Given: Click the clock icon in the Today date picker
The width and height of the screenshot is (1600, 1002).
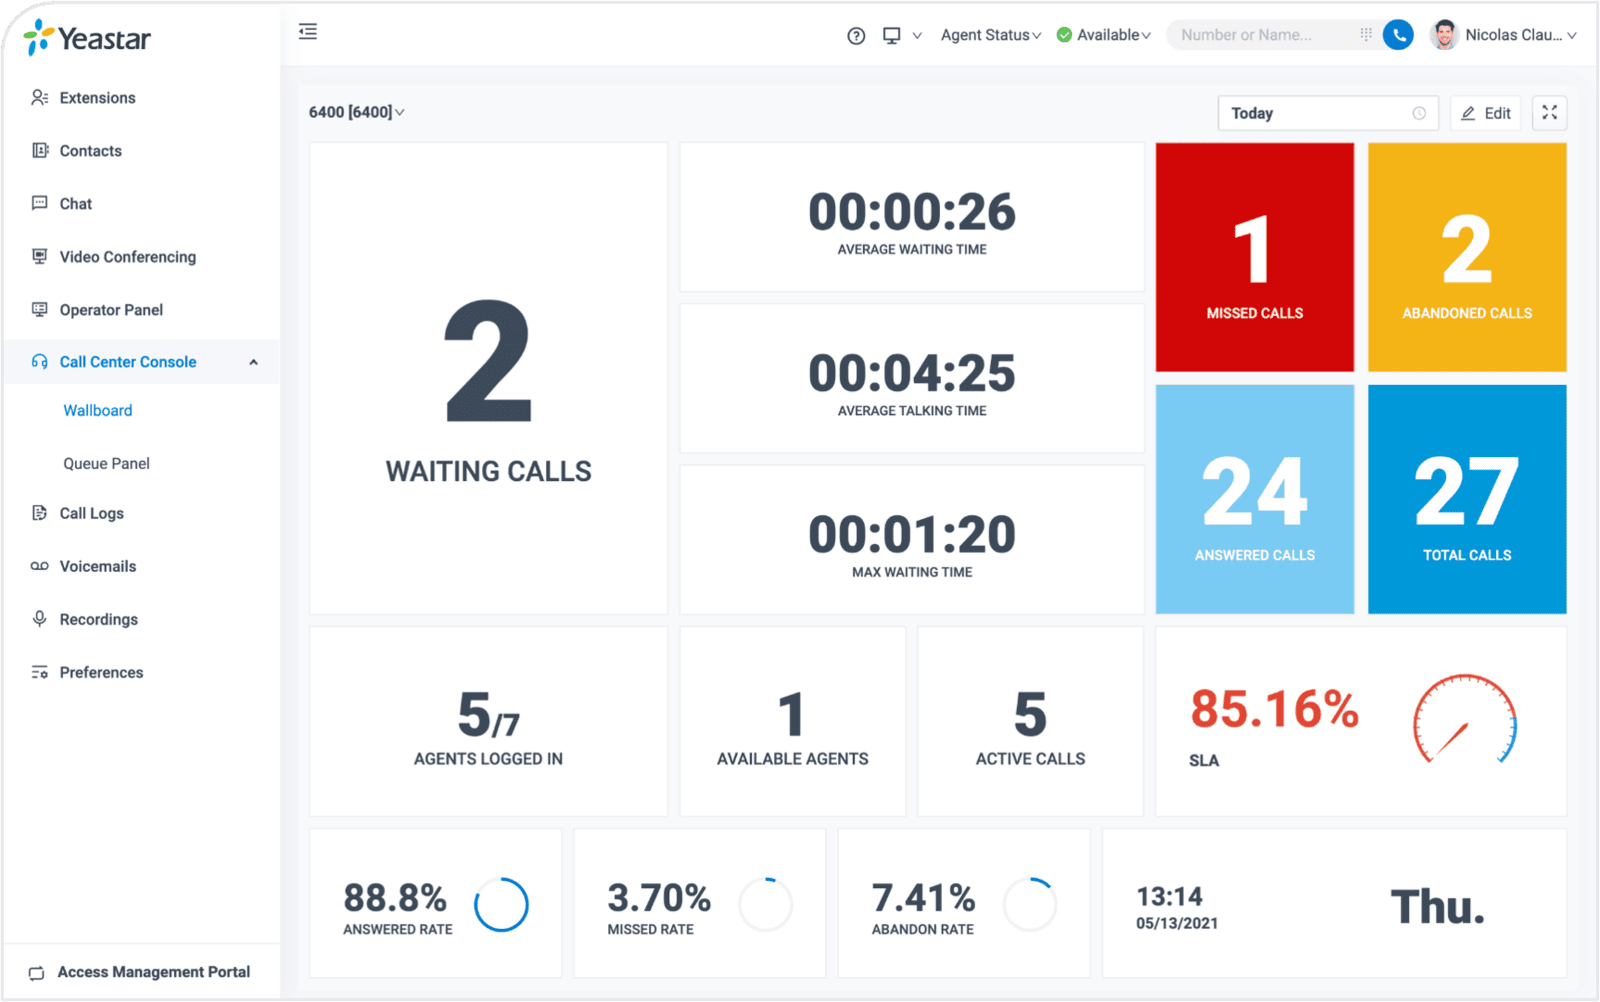Looking at the screenshot, I should tap(1419, 113).
